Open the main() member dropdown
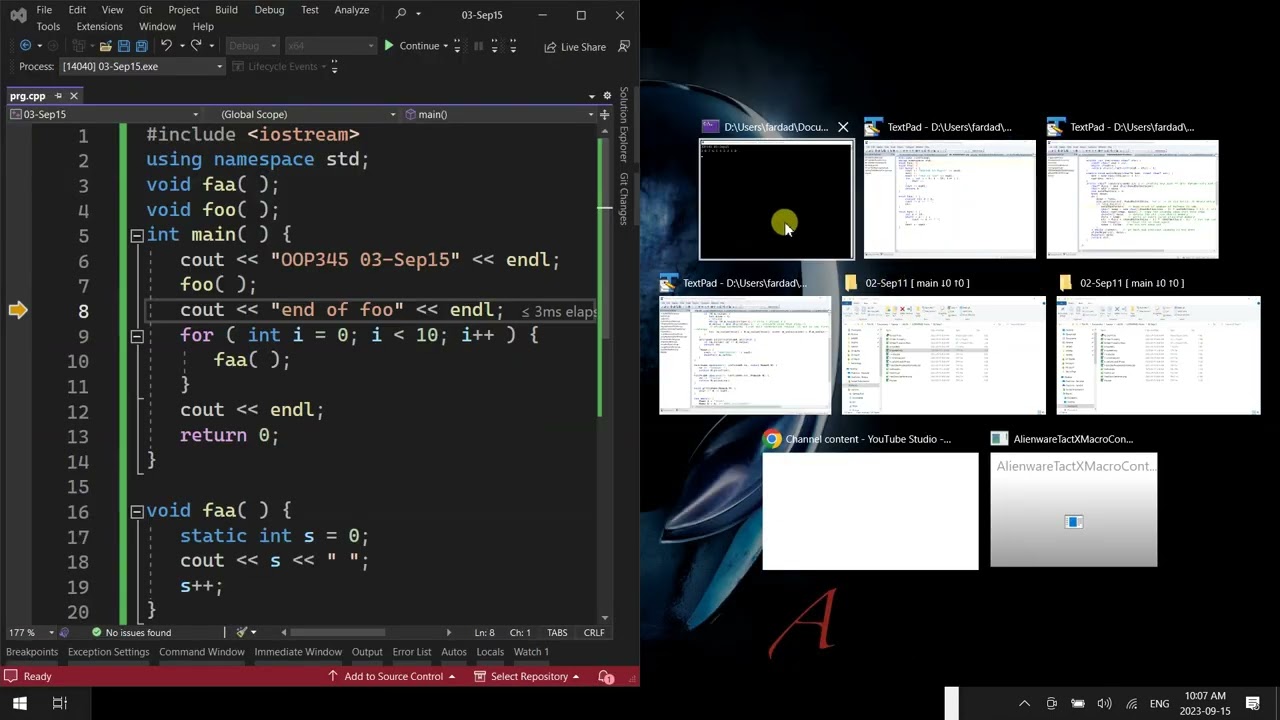The image size is (1280, 720). [x=498, y=114]
